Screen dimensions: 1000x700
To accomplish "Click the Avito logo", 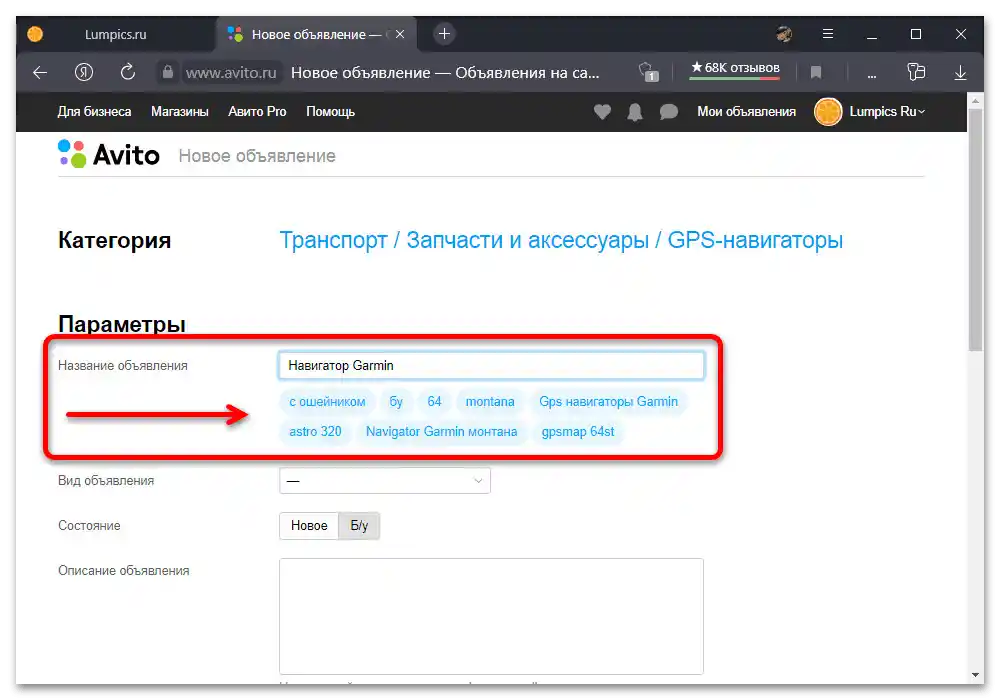I will (x=108, y=154).
